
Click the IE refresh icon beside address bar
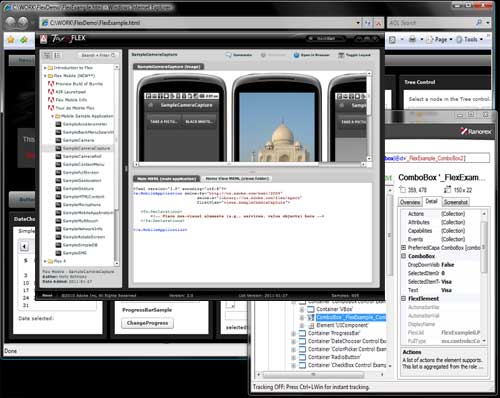coord(368,23)
